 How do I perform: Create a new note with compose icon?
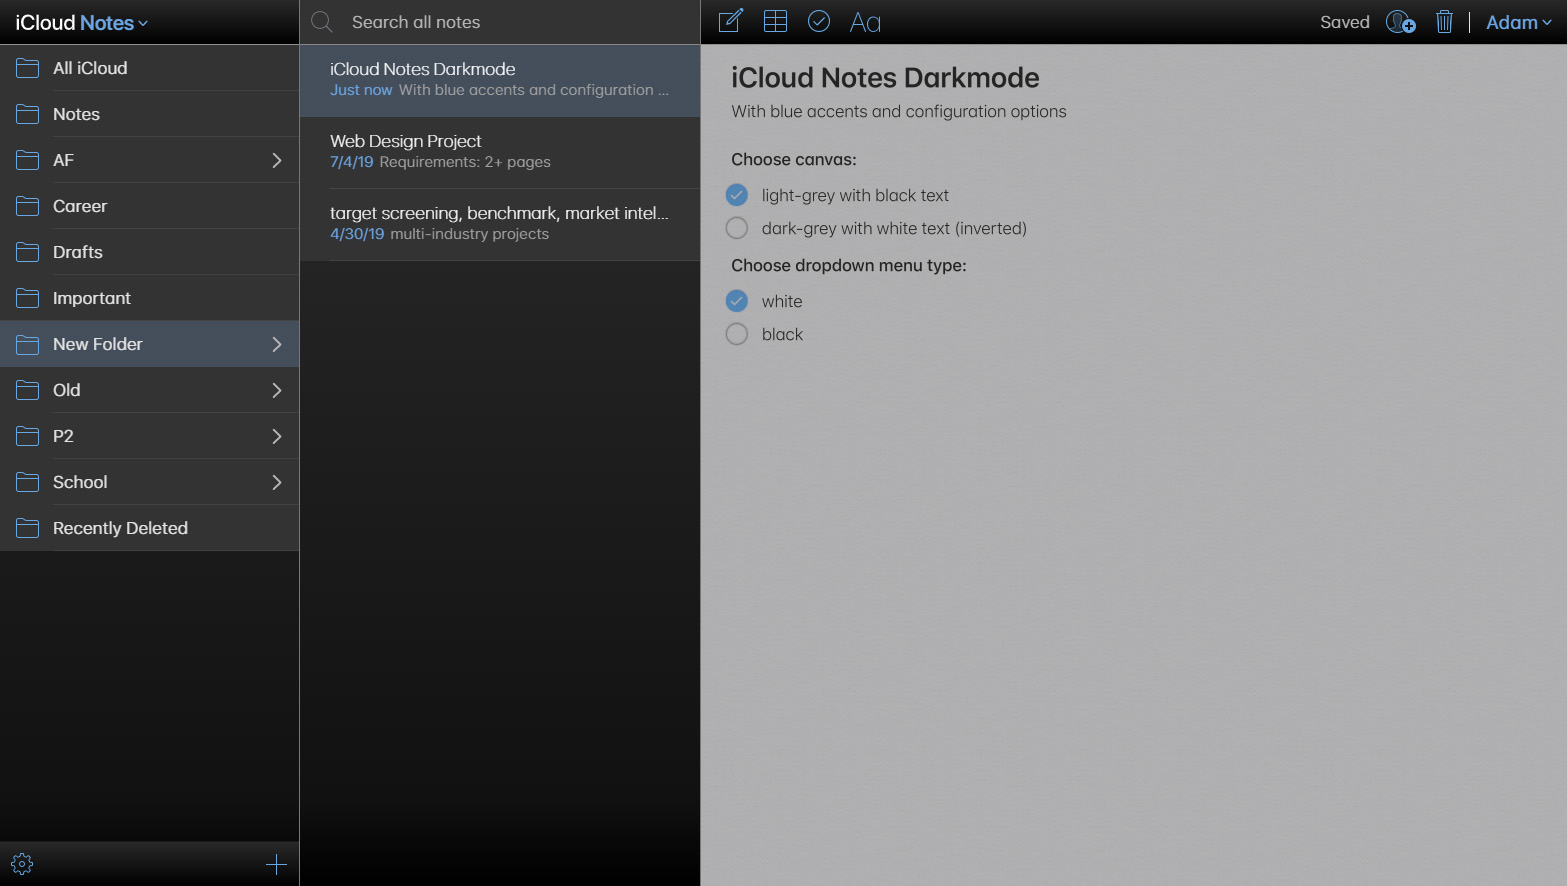pos(731,21)
